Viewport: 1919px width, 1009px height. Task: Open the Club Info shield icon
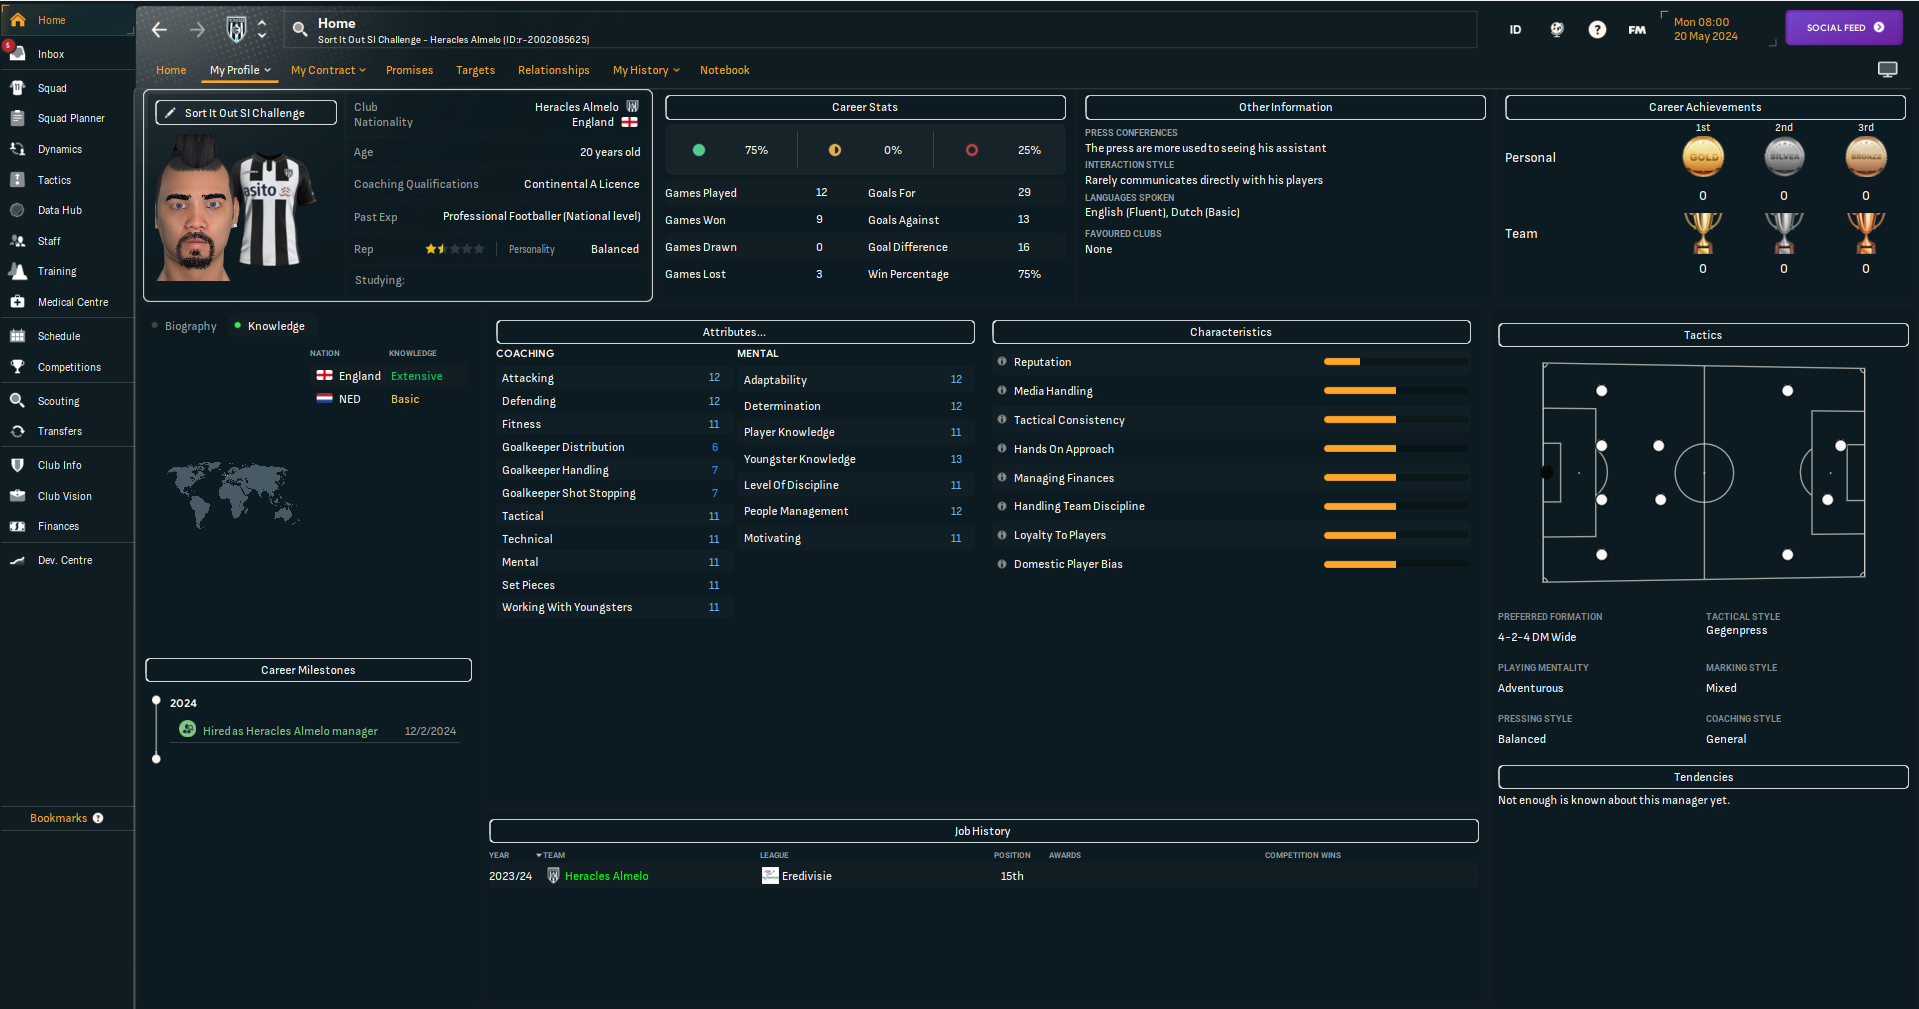point(18,465)
